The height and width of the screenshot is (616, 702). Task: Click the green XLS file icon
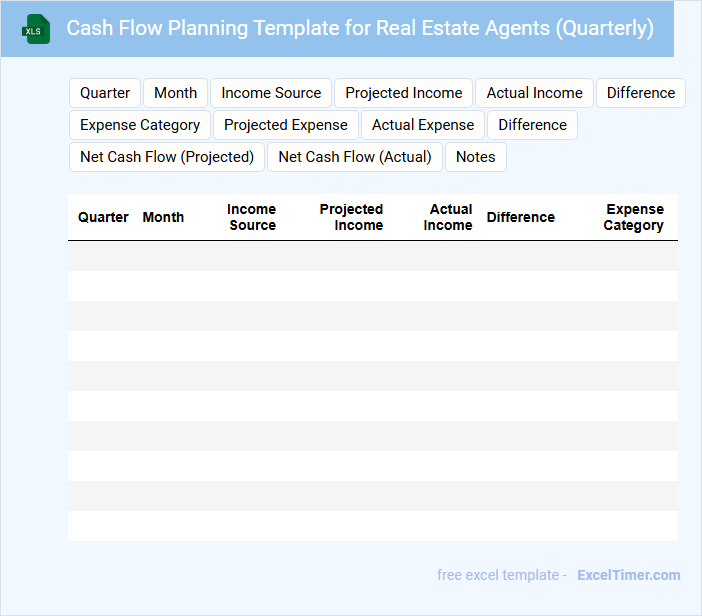point(35,29)
